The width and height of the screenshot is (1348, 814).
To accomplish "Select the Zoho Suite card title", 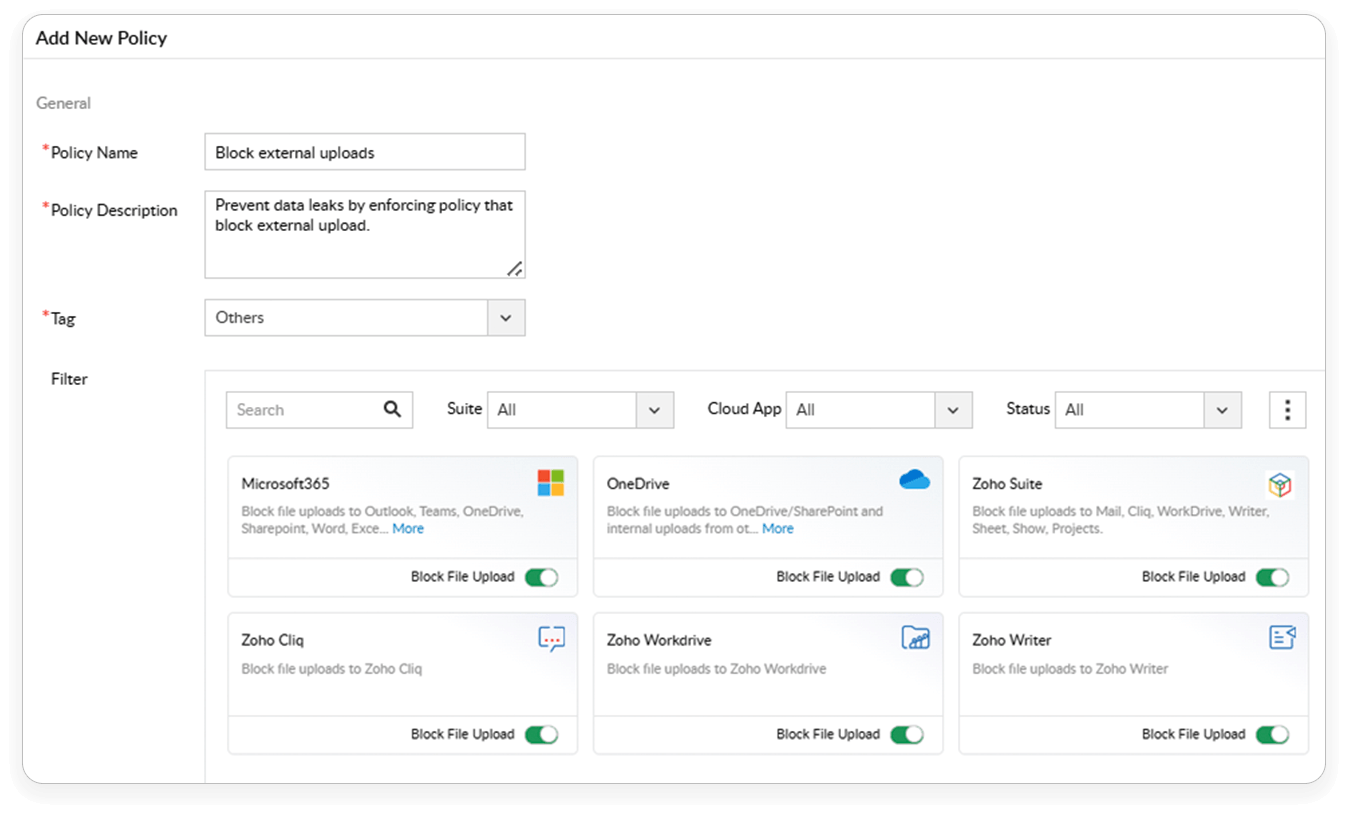I will [1007, 484].
